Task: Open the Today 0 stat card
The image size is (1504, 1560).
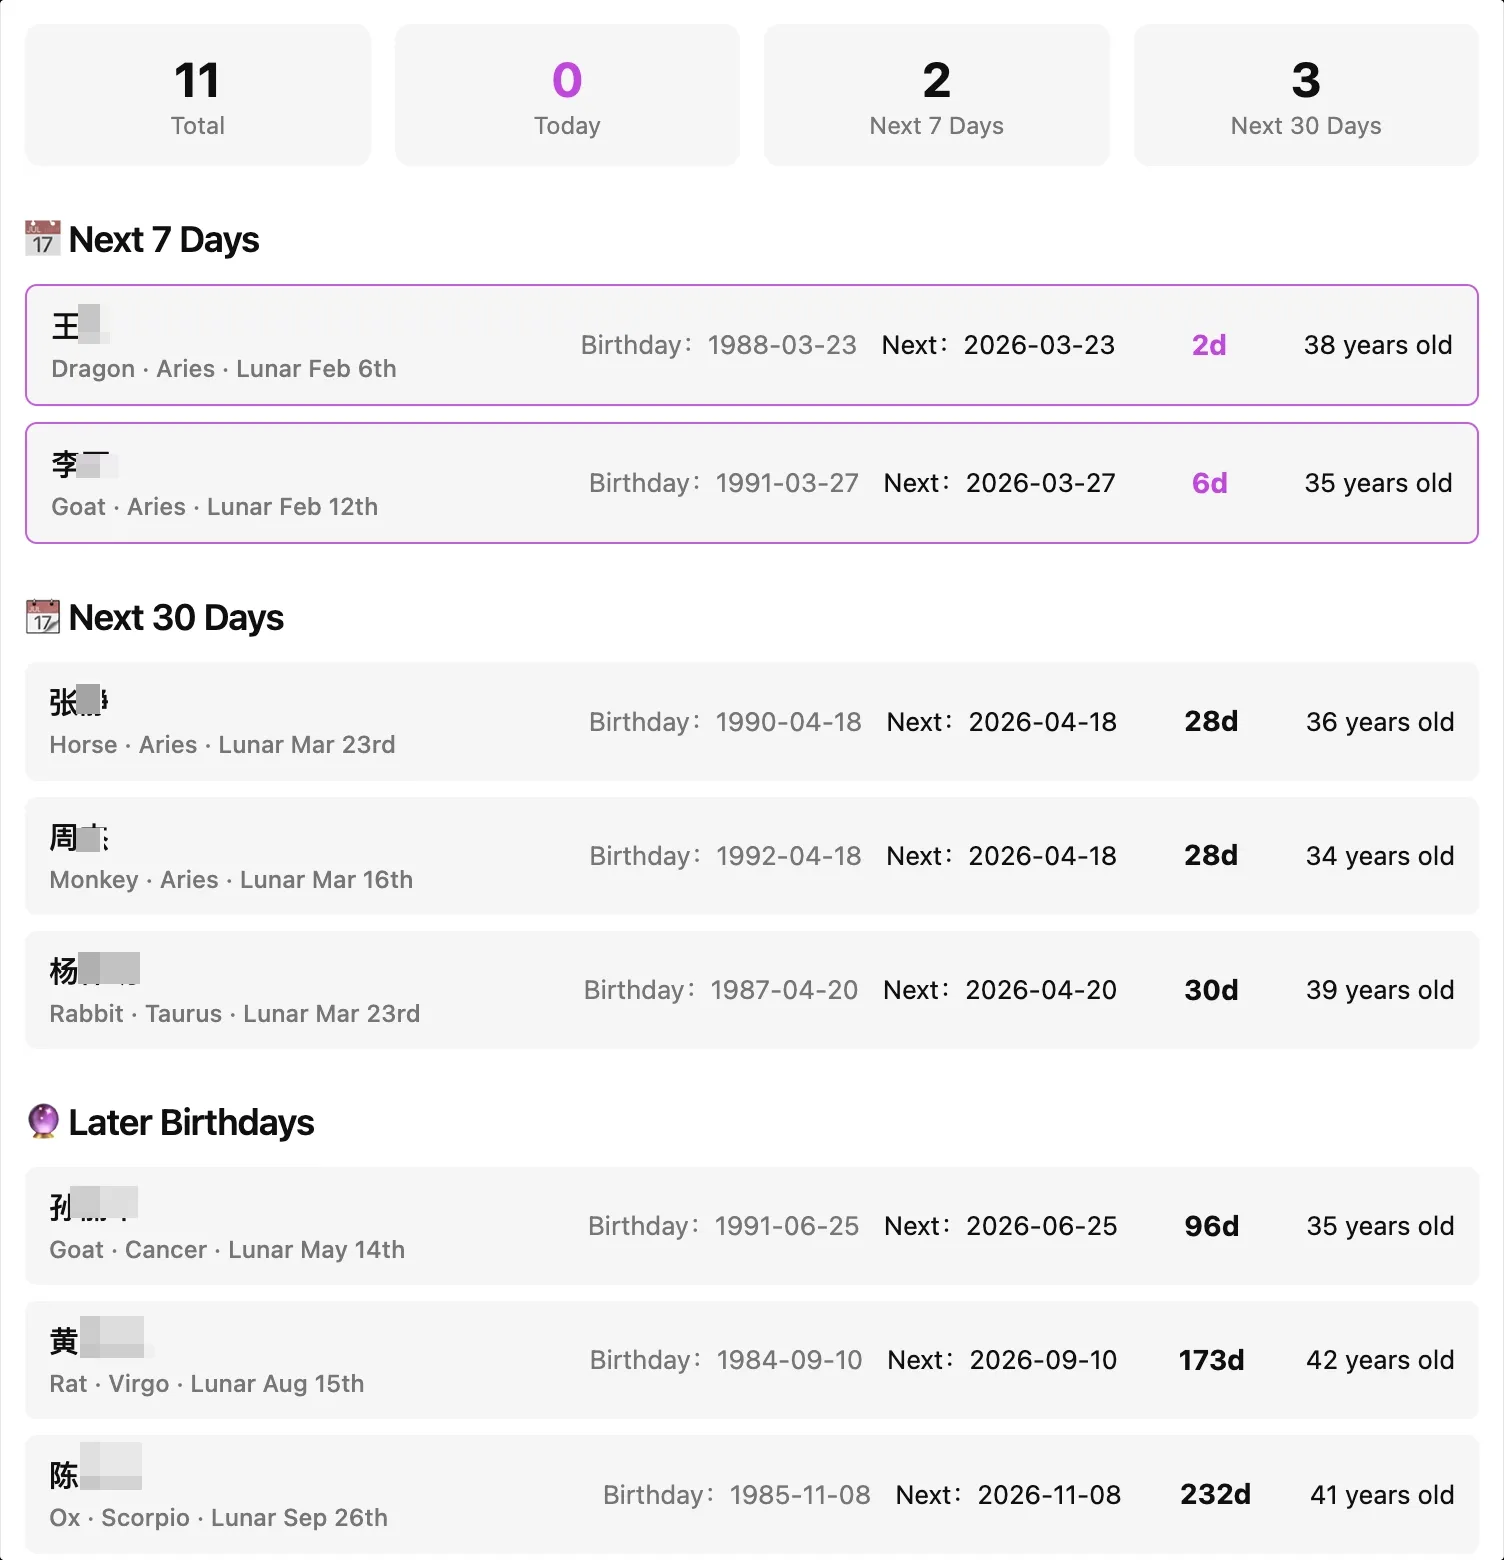Action: click(567, 95)
